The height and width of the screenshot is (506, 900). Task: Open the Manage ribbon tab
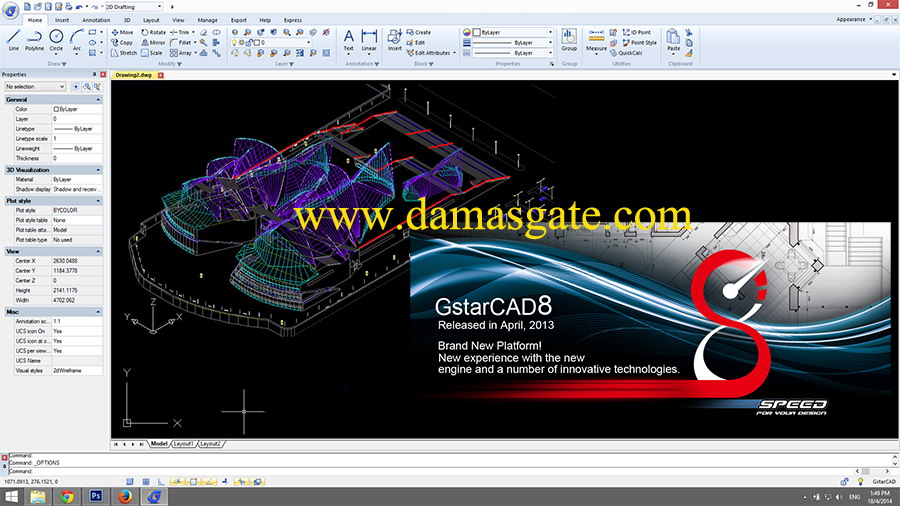(x=207, y=20)
